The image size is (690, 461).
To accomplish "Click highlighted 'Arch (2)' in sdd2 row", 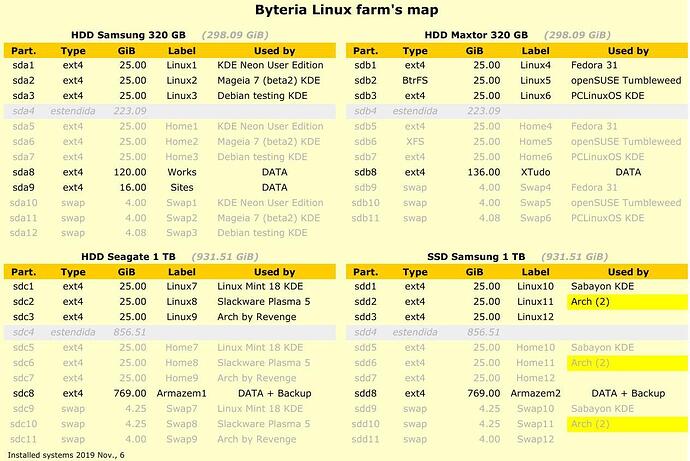I will [x=590, y=302].
